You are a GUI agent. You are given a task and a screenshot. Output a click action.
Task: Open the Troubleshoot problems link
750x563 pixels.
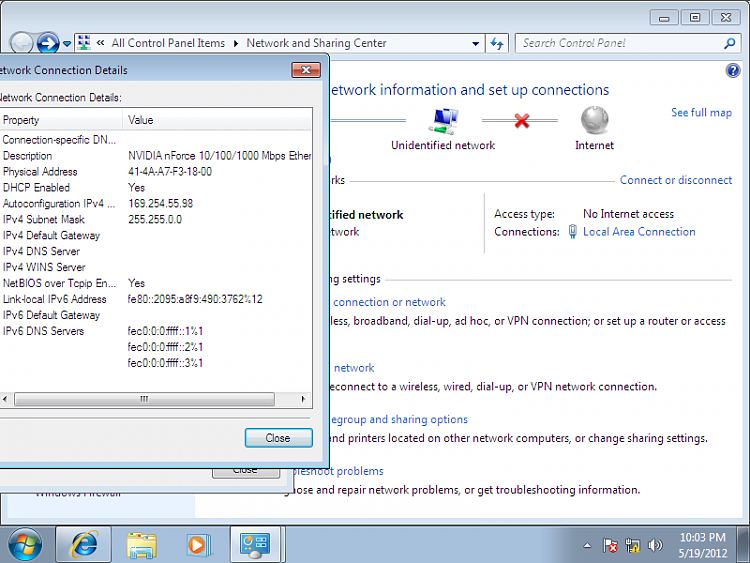(338, 471)
